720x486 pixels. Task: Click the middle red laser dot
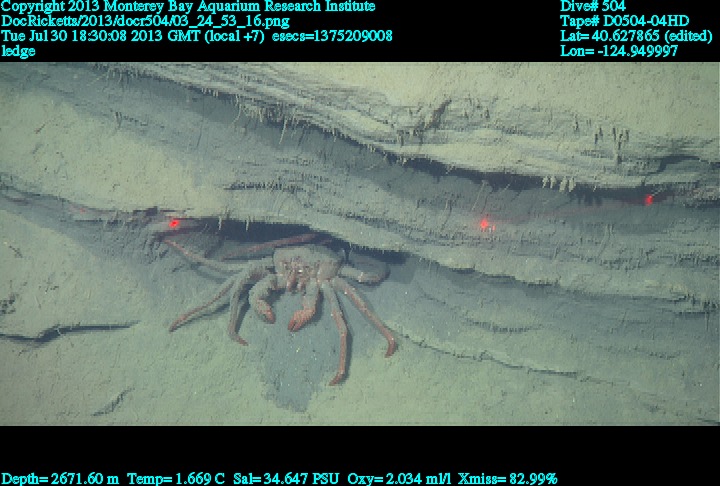click(x=485, y=224)
